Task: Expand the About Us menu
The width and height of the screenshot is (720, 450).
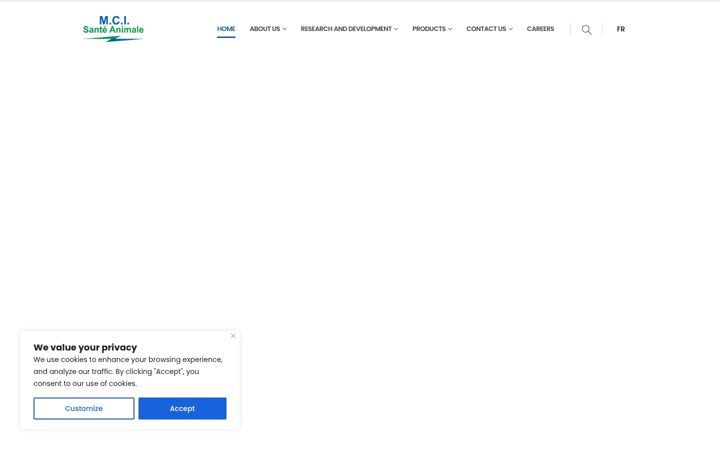Action: pos(268,28)
